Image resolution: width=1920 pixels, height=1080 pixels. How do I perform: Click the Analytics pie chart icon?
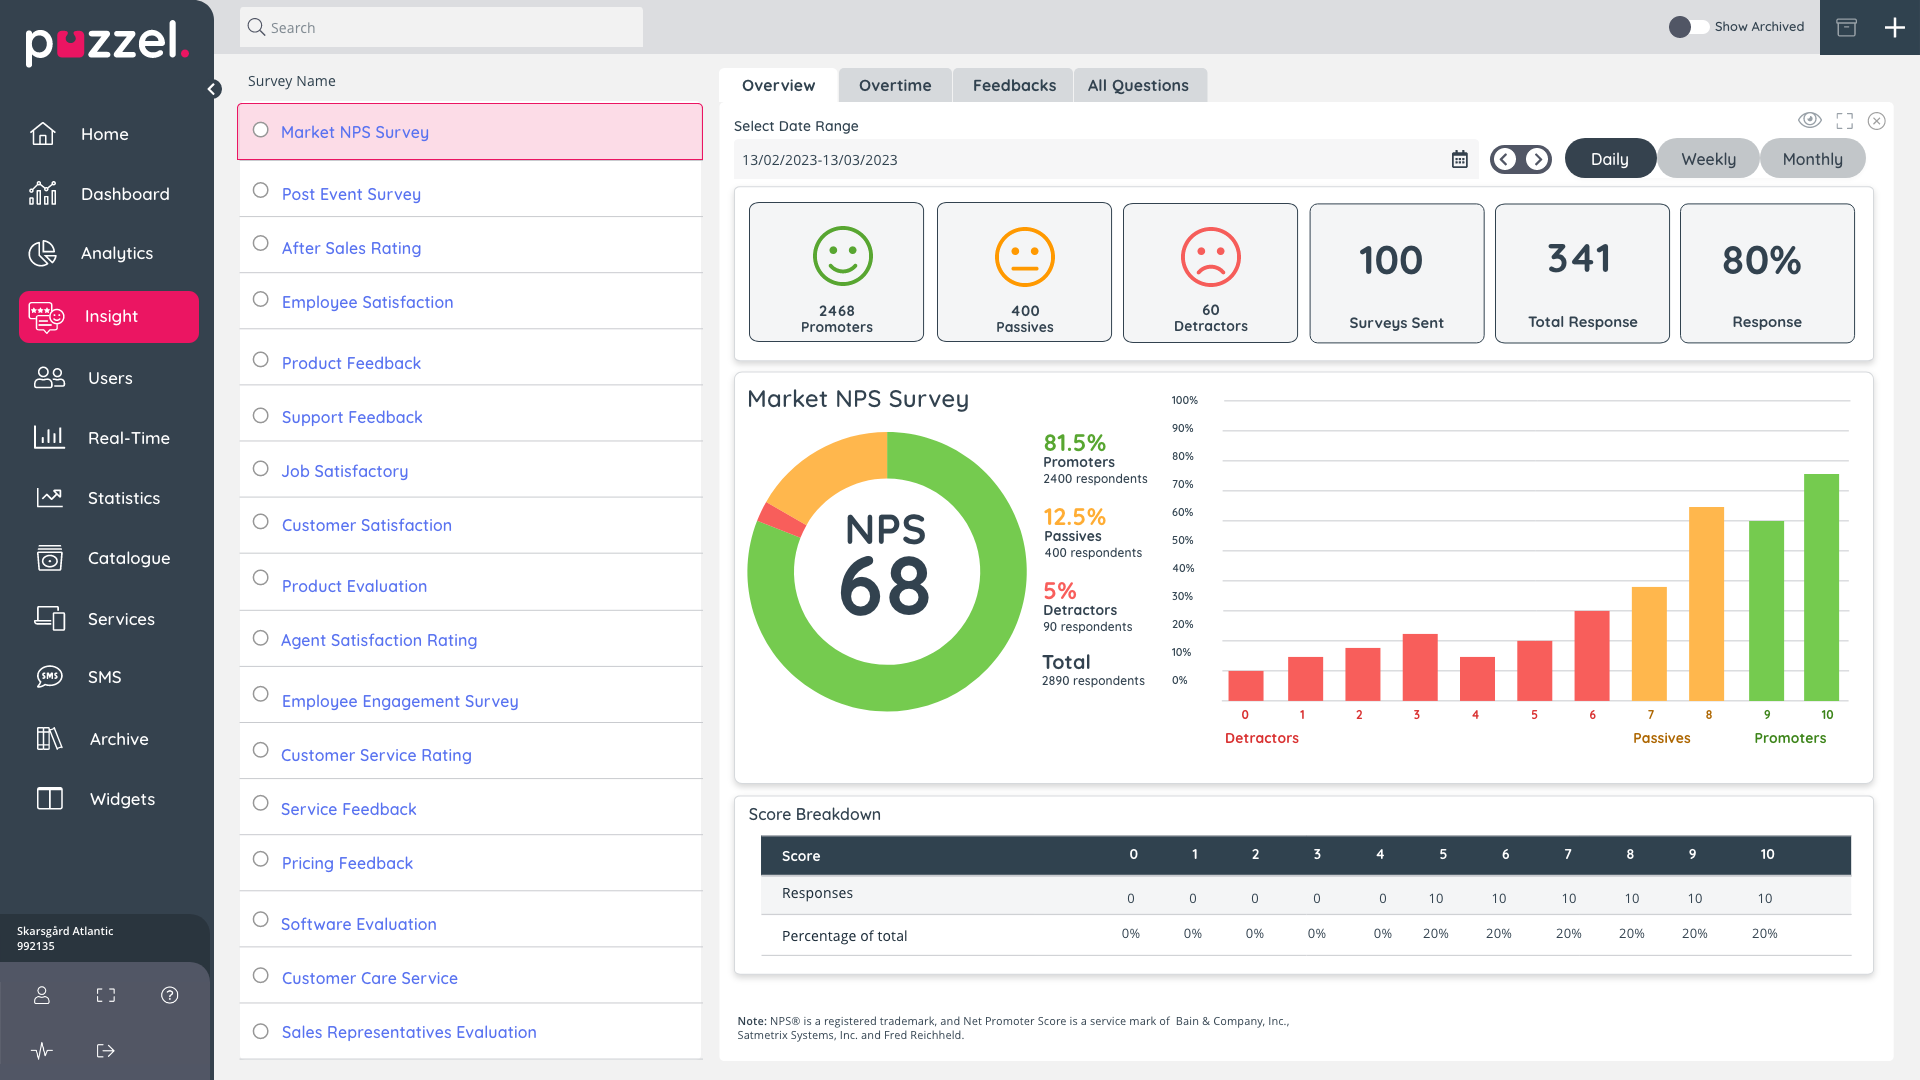tap(43, 254)
